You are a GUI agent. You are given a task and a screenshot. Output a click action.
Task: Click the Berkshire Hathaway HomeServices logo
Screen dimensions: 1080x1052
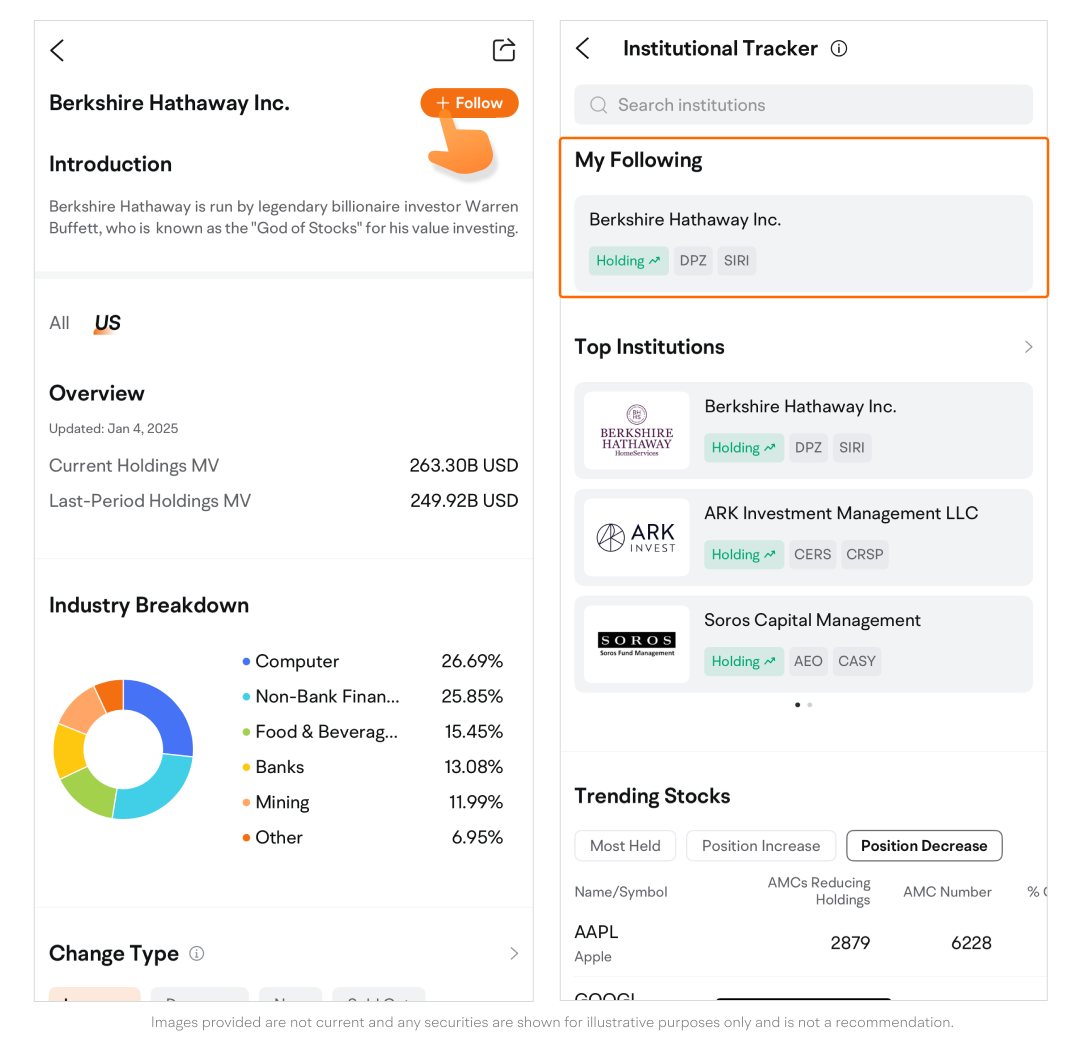(636, 431)
